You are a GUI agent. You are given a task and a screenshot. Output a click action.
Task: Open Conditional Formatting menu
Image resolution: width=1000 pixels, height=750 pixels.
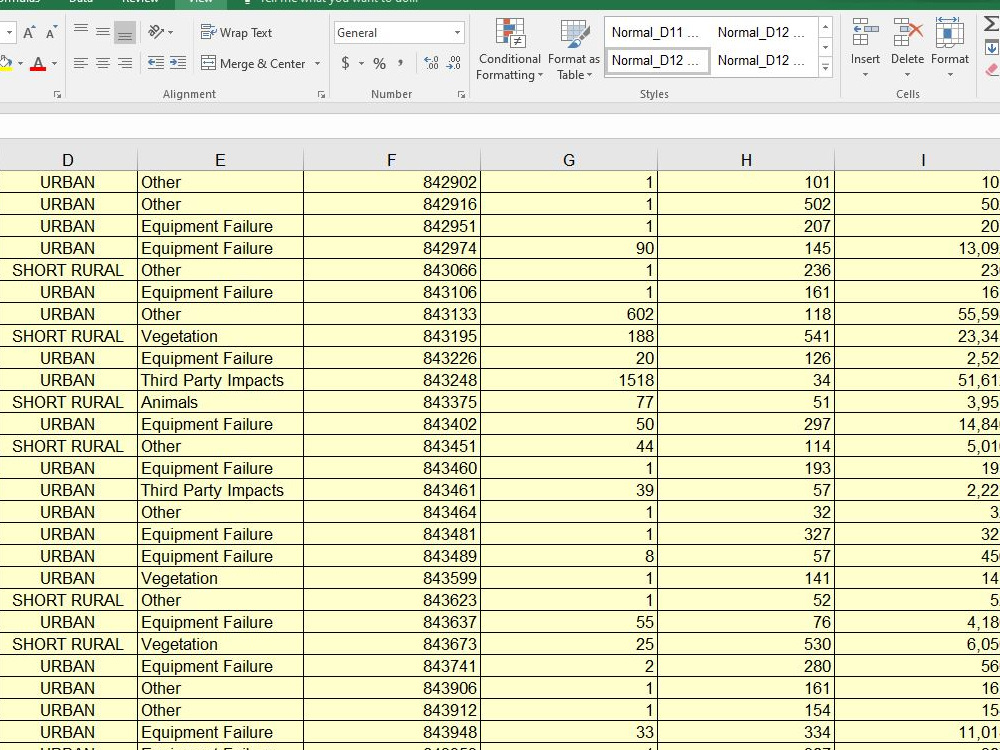[510, 50]
